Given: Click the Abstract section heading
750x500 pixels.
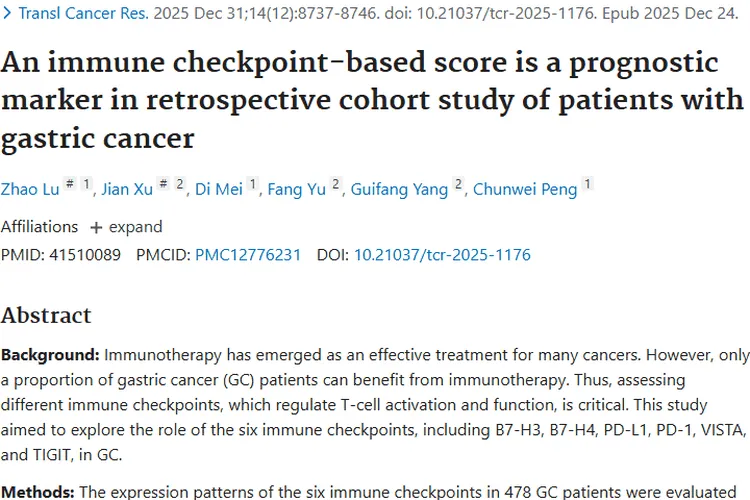Looking at the screenshot, I should pos(46,315).
